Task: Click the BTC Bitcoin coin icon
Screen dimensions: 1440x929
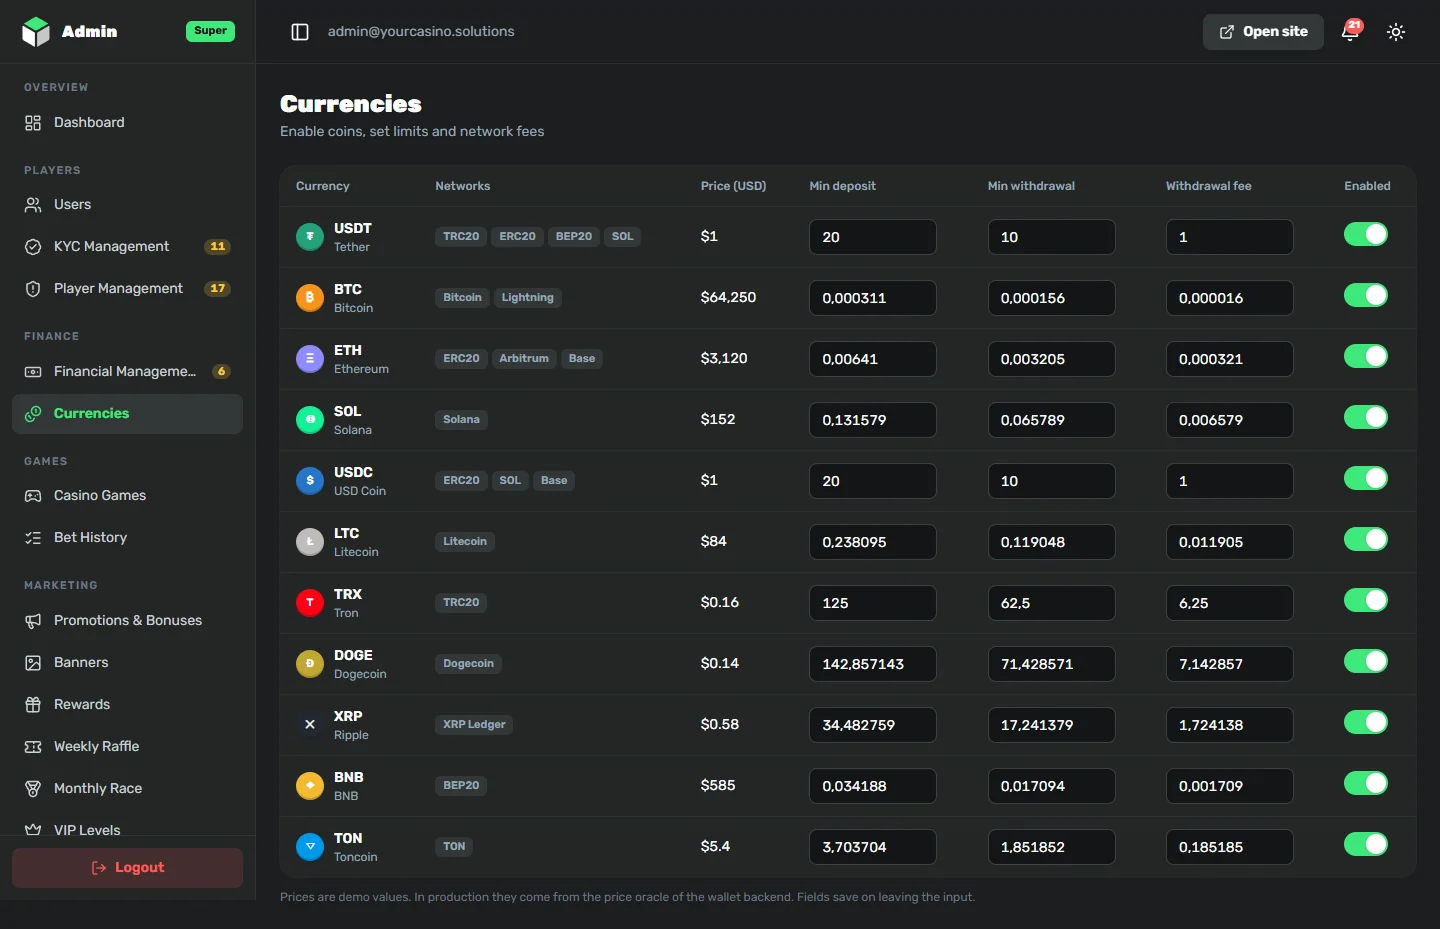Action: (310, 298)
